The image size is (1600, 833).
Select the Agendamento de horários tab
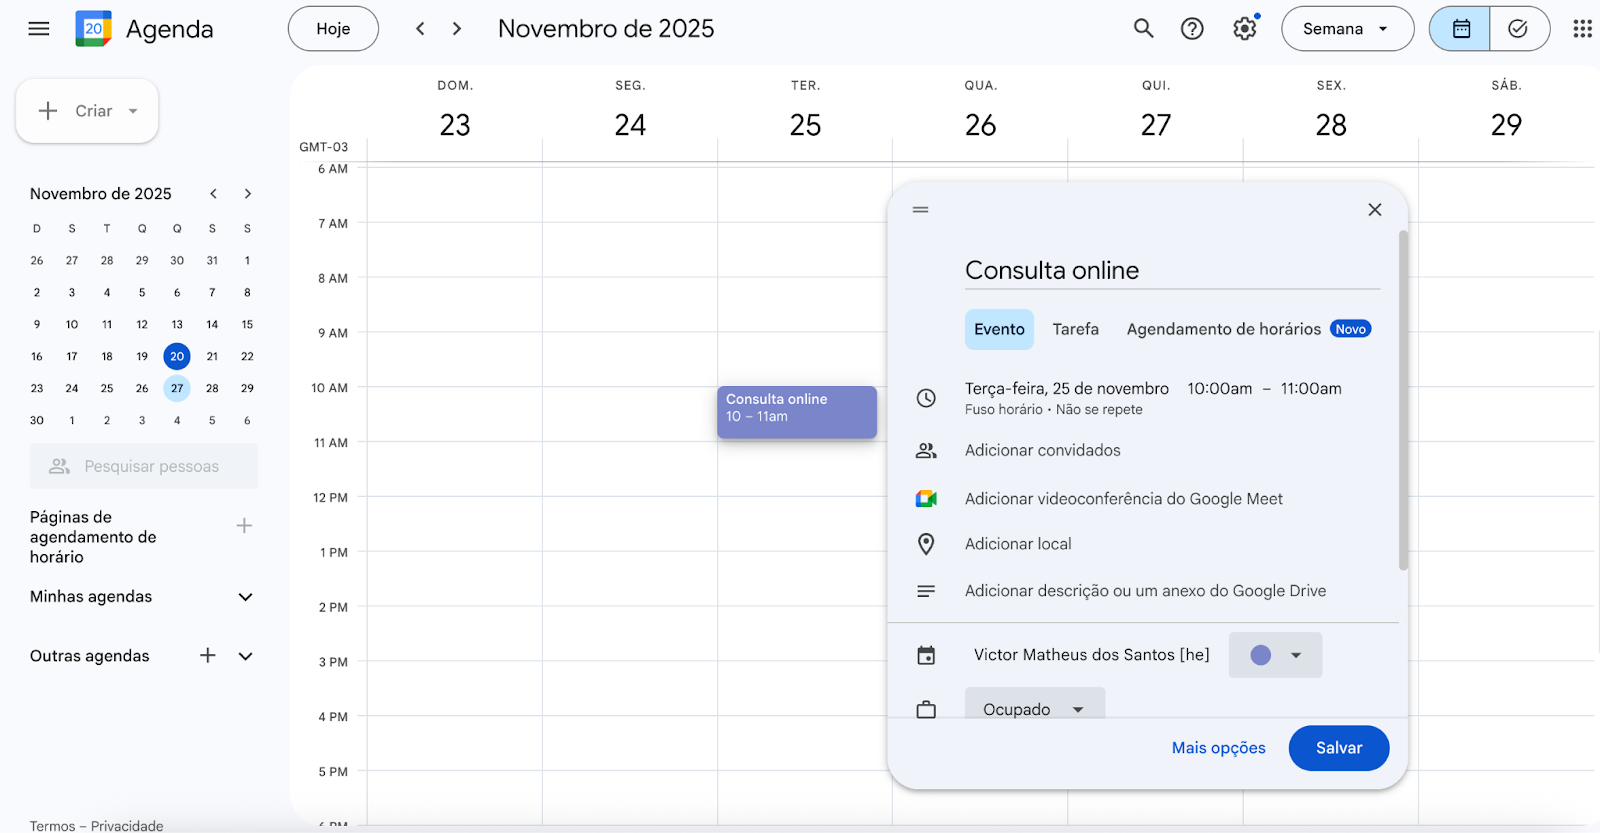point(1224,329)
